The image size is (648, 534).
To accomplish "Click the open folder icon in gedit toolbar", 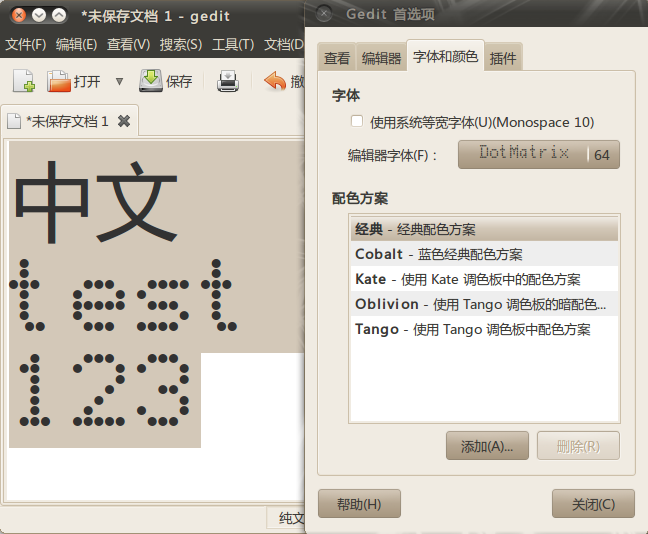I will (x=59, y=81).
